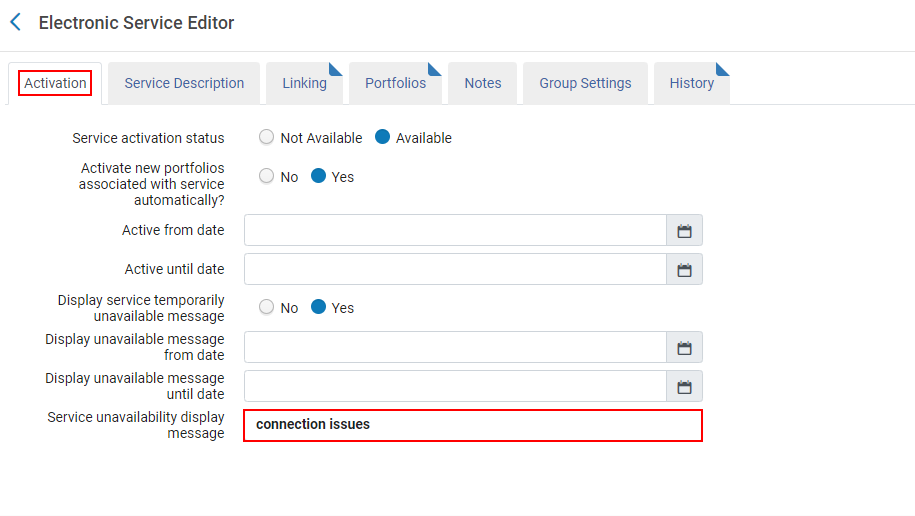
Task: Open calendar picker for Active until date
Action: [x=684, y=270]
